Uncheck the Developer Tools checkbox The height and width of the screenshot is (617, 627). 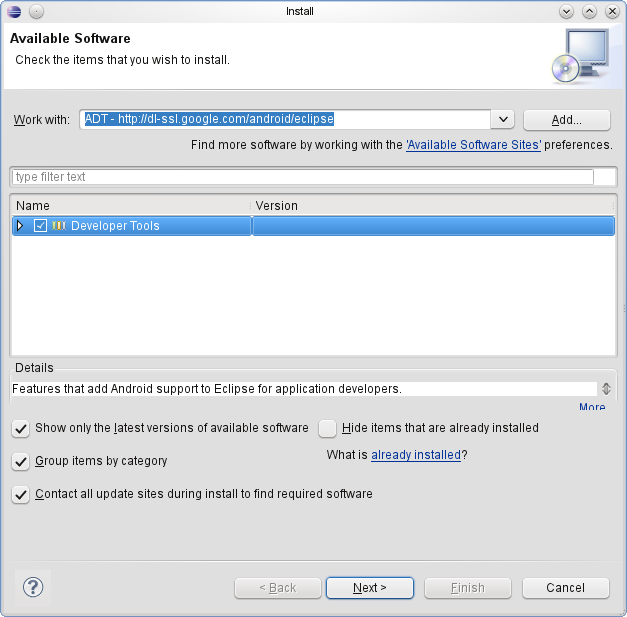[40, 226]
